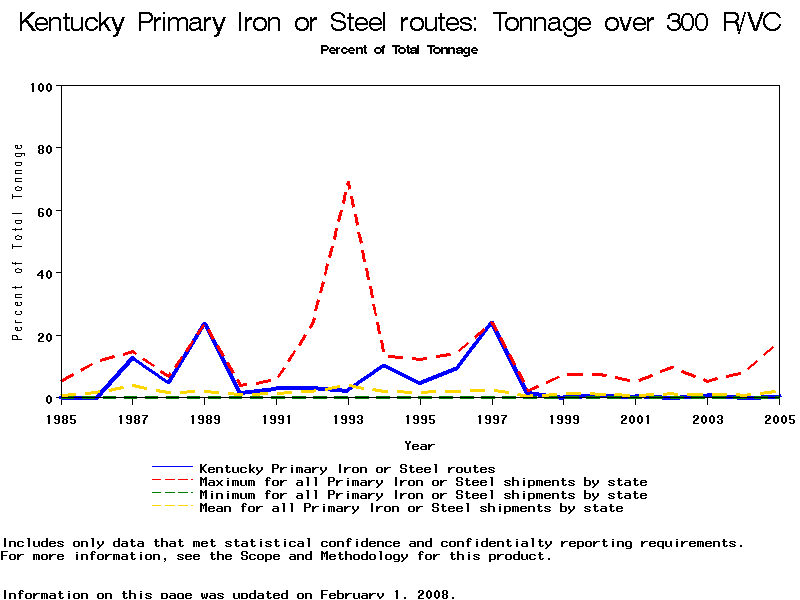Image resolution: width=800 pixels, height=600 pixels.
Task: Click the 'Mean for all Primary Iron' legend label
Action: (x=411, y=508)
